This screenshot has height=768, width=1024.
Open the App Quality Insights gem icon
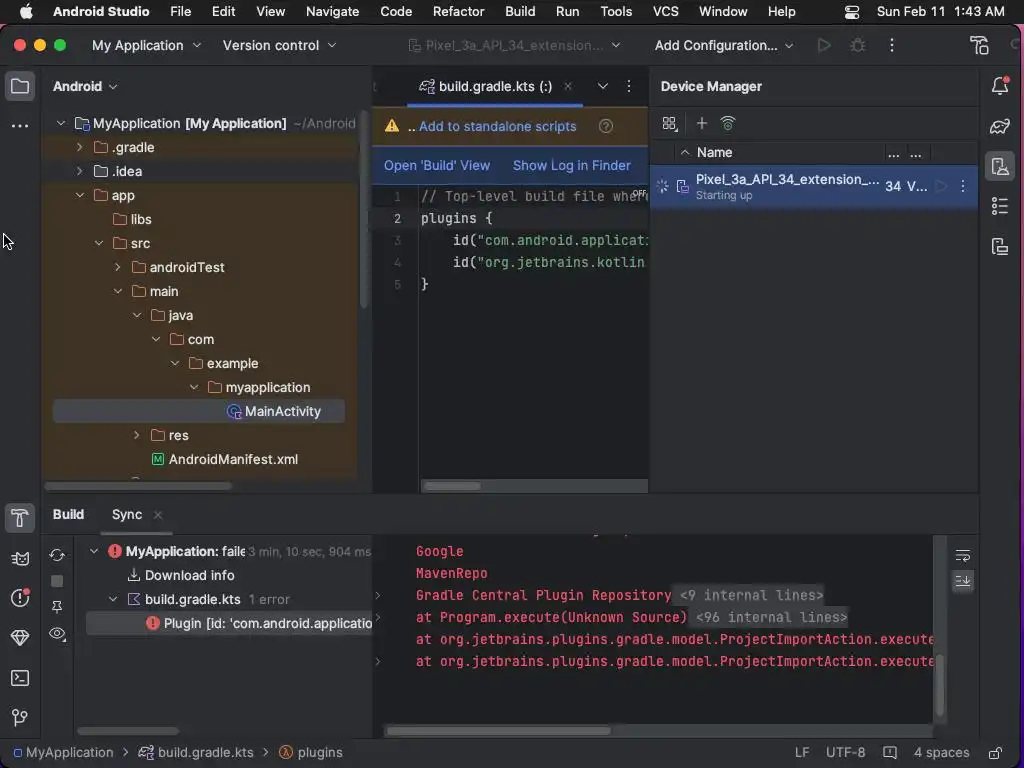click(20, 637)
